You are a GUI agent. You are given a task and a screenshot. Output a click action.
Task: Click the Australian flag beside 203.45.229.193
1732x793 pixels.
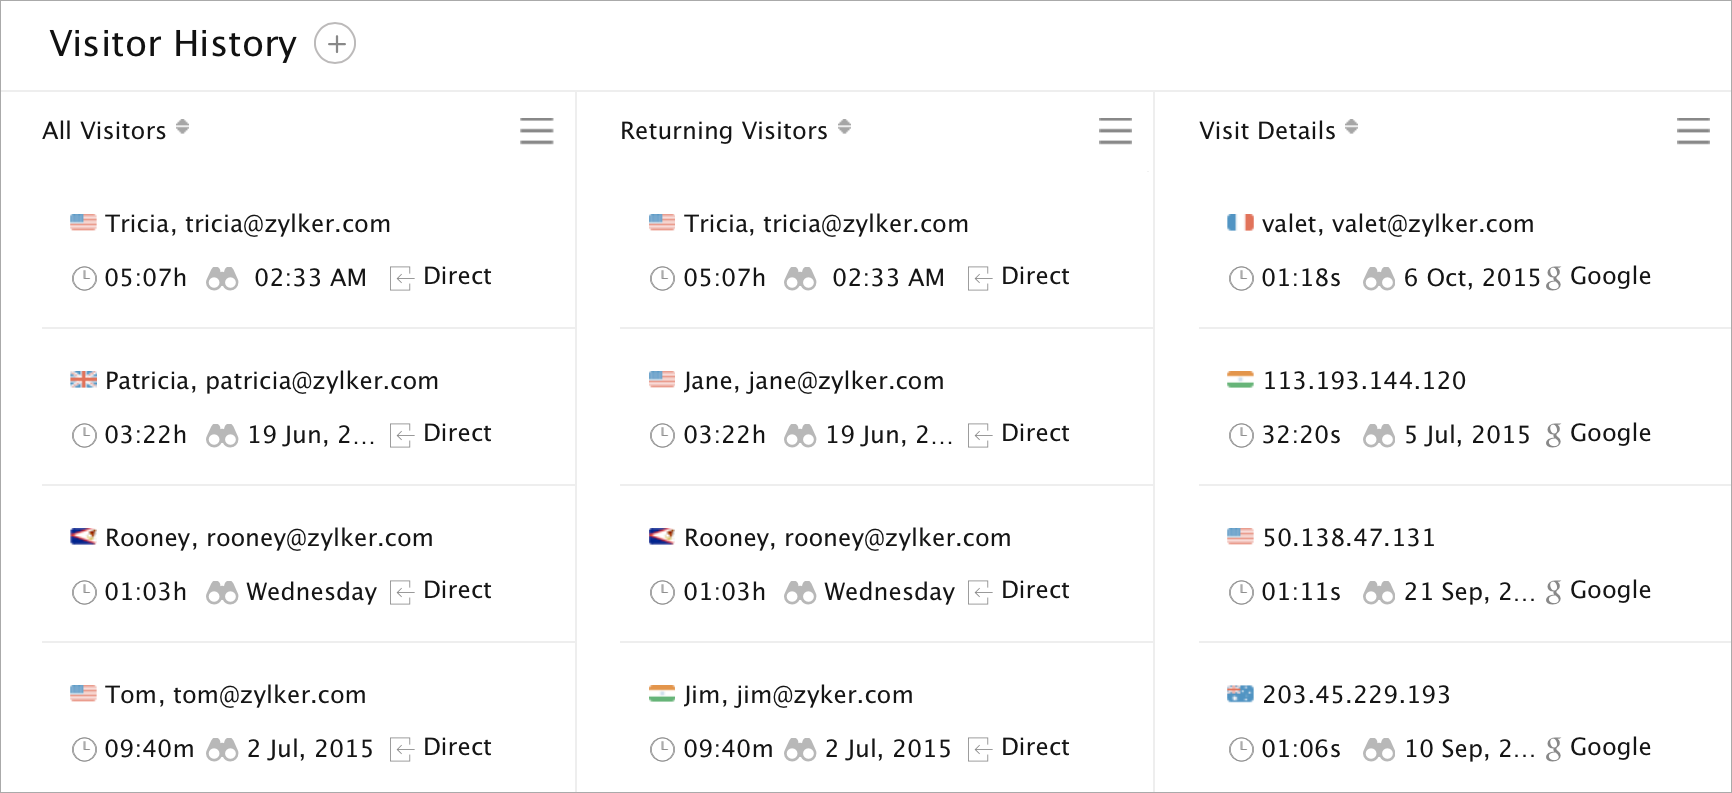pos(1240,694)
